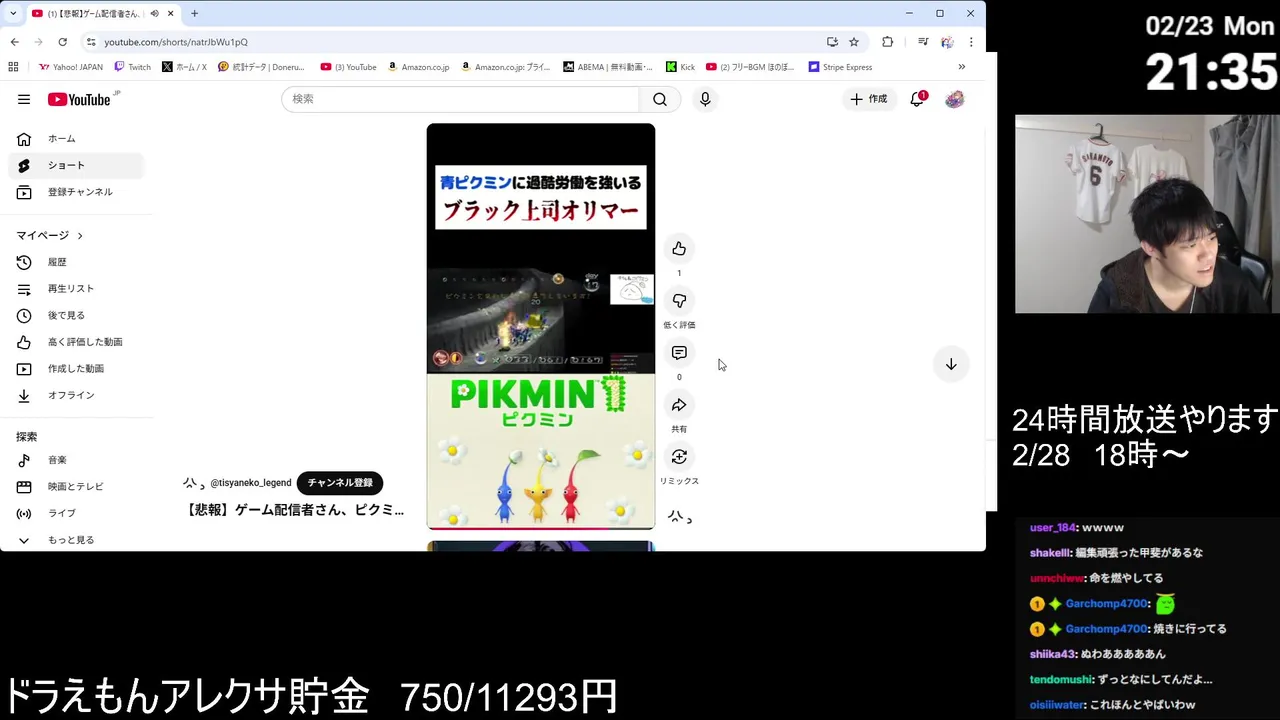Click the short title 【悲報】ゲーム配信者さん
The height and width of the screenshot is (720, 1280).
pyautogui.click(x=296, y=510)
